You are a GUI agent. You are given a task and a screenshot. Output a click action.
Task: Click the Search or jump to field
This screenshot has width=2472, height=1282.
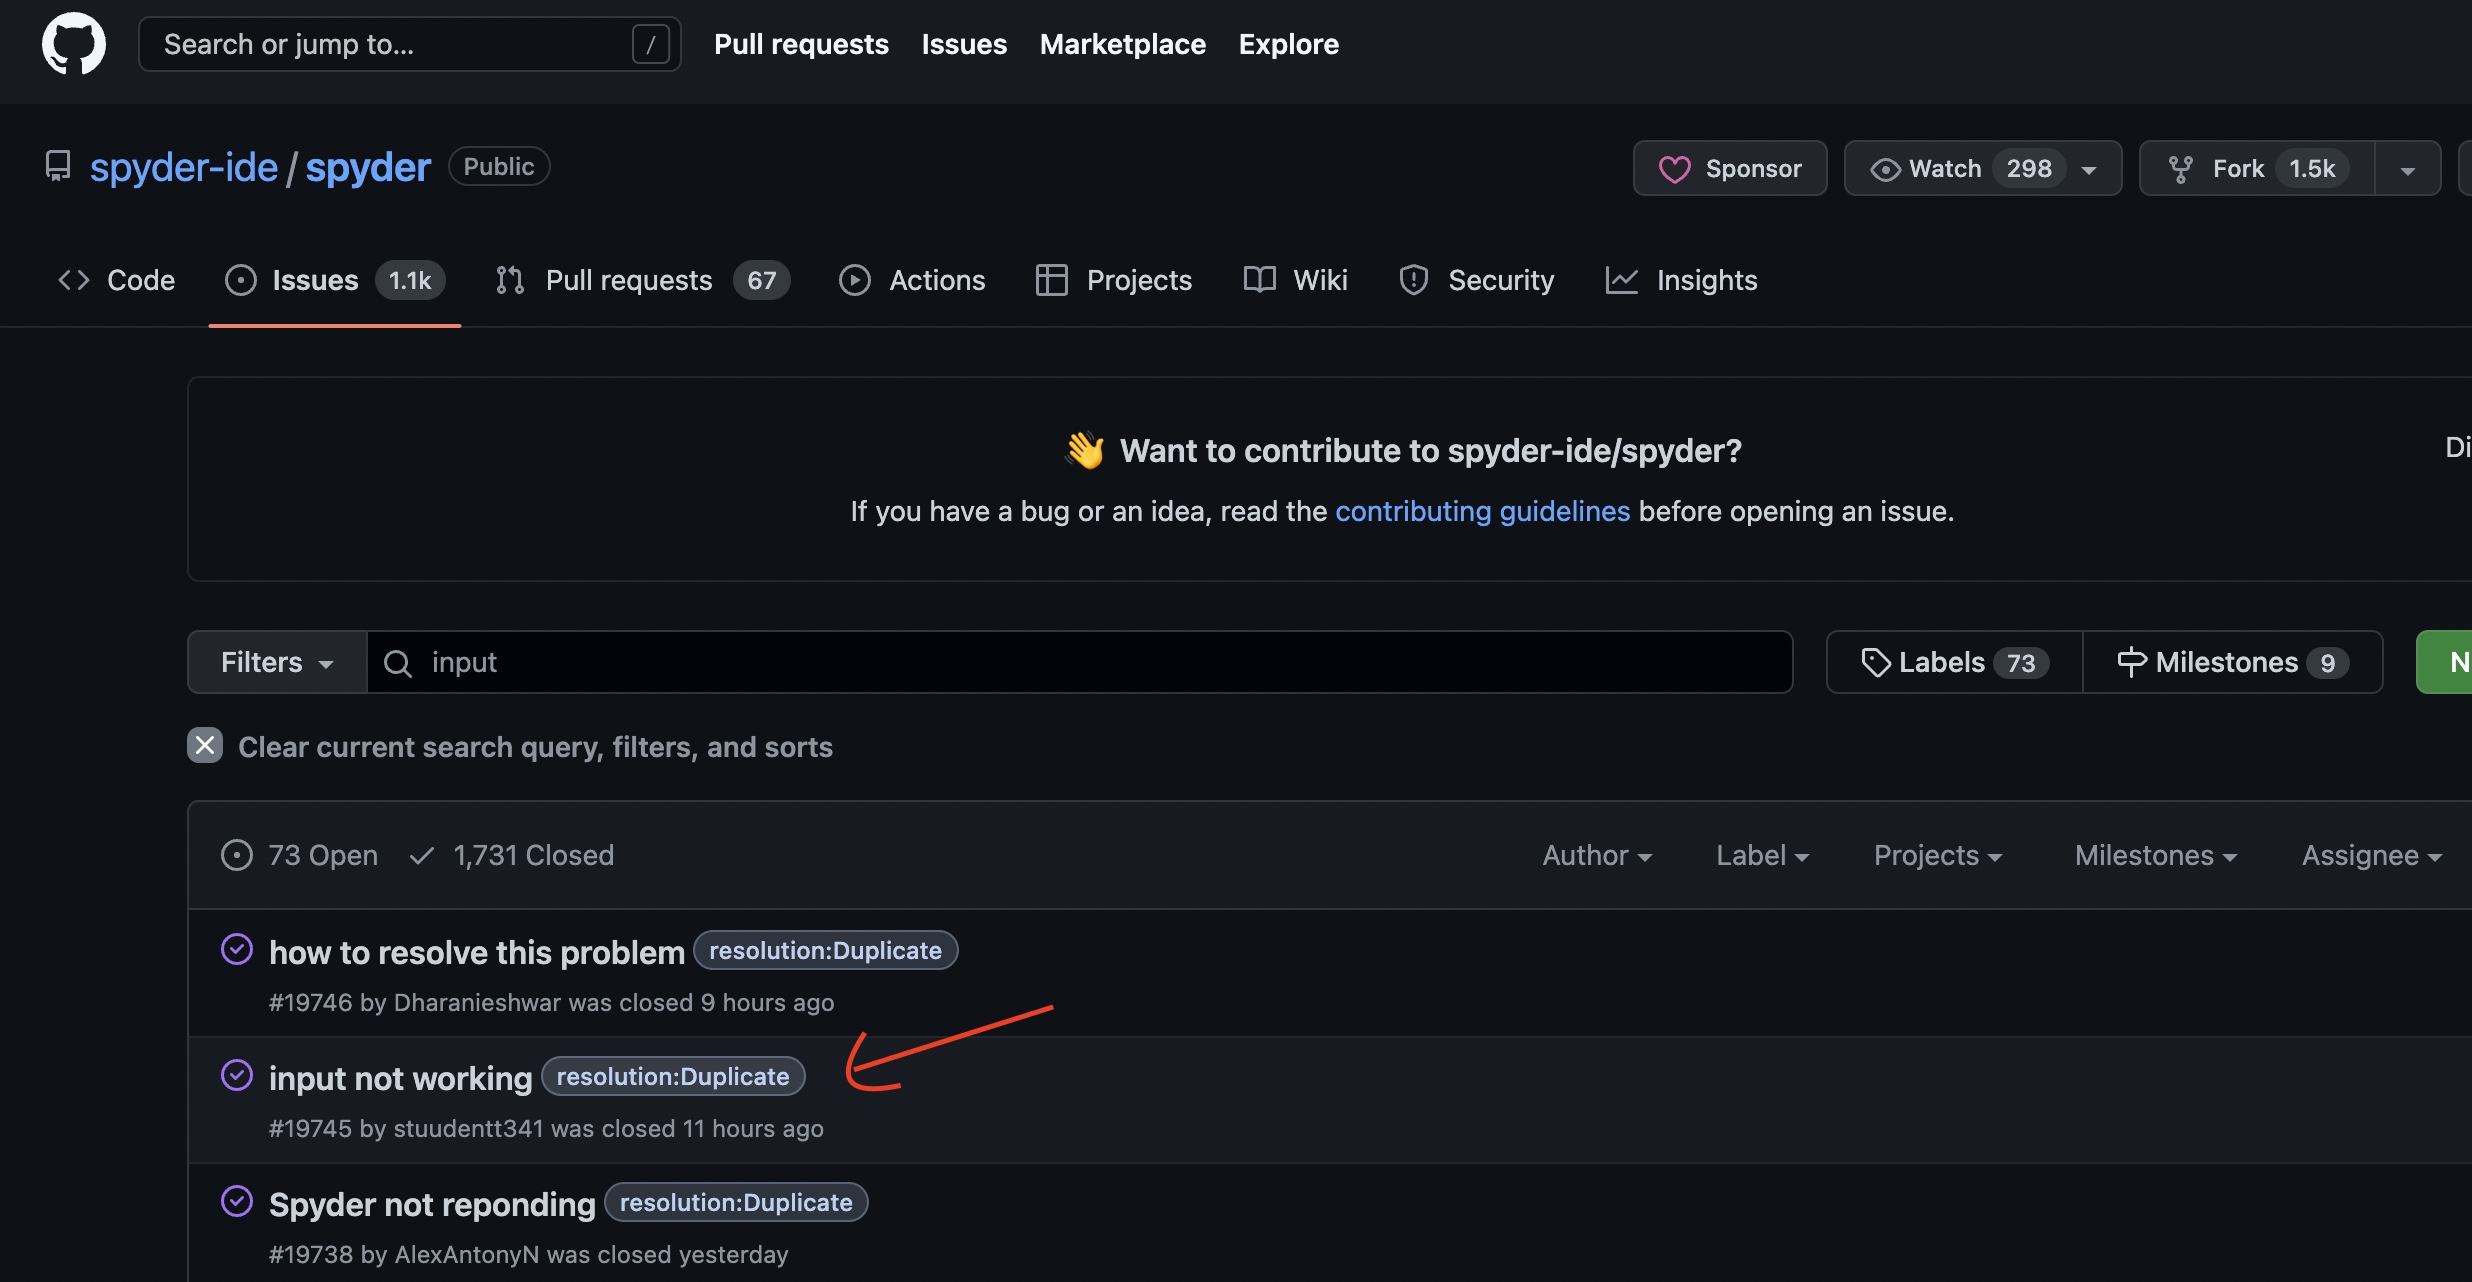(x=410, y=44)
